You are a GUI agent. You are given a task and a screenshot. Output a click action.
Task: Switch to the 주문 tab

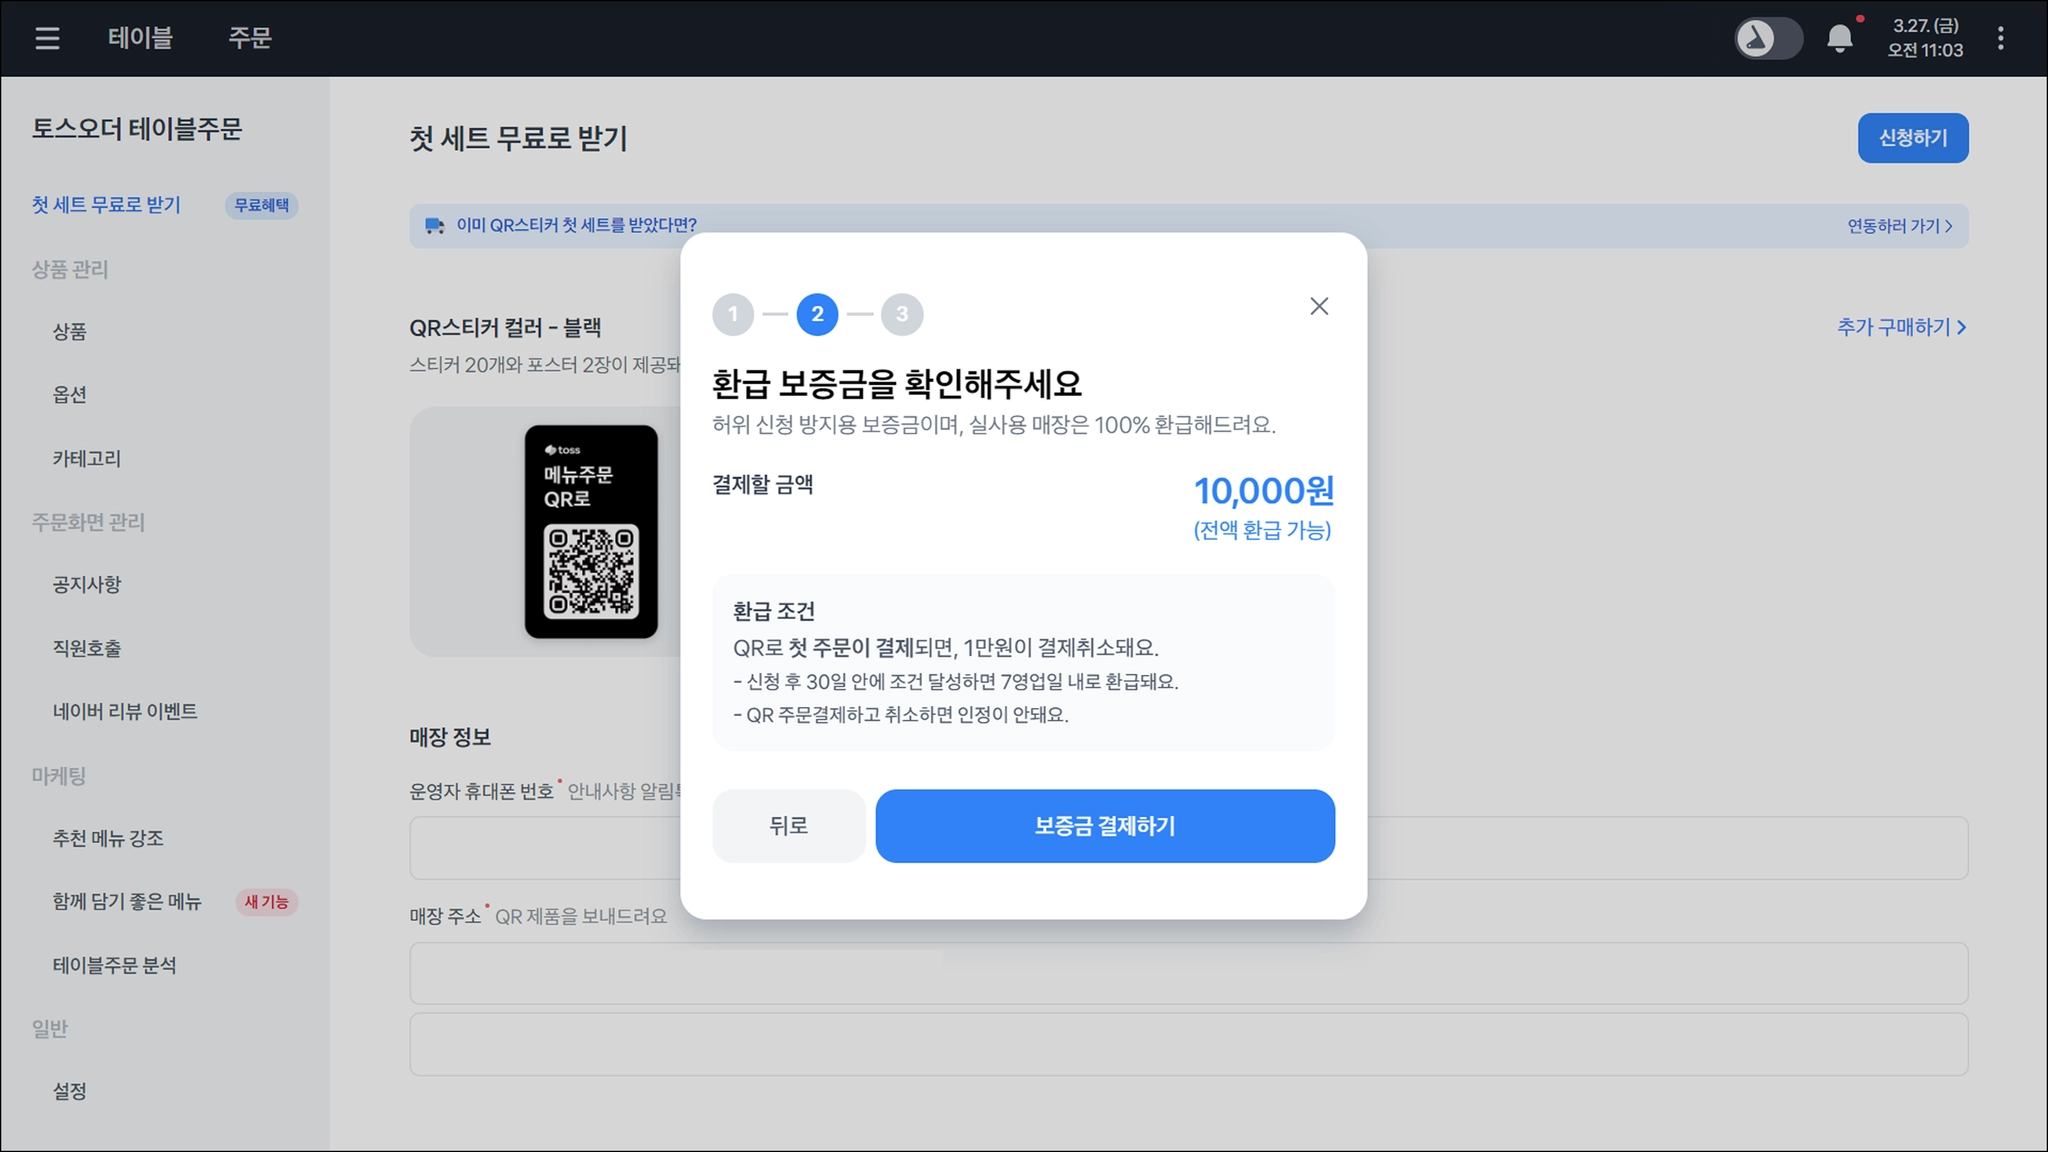[x=250, y=38]
